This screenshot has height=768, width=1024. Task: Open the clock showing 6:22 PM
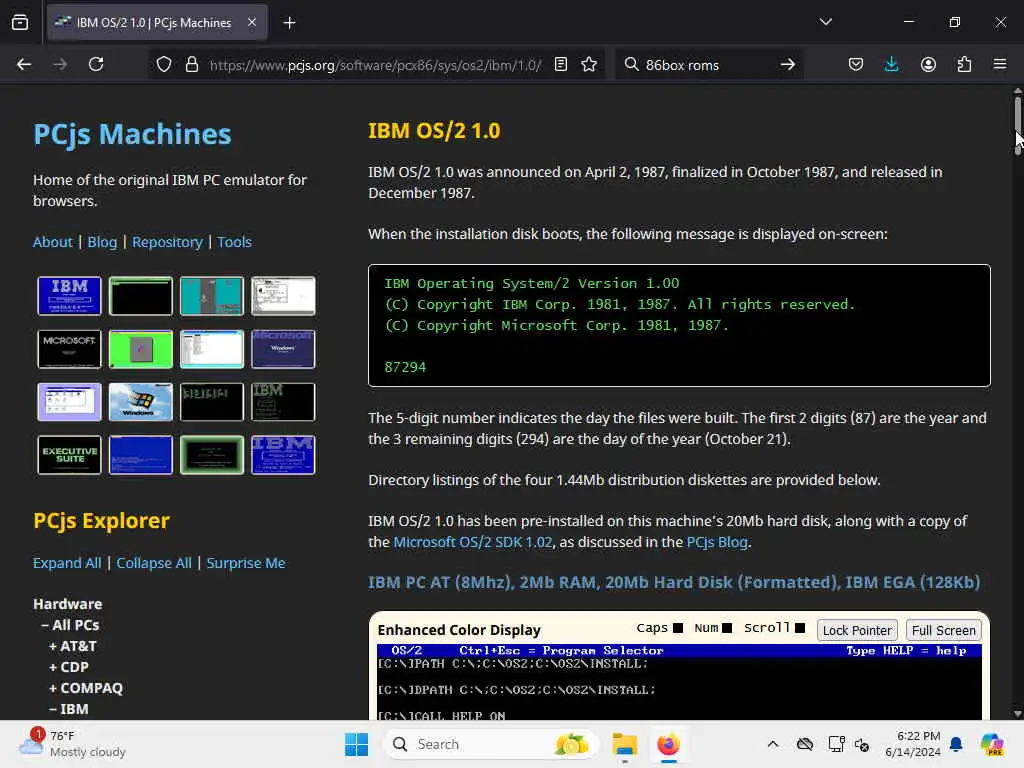(912, 744)
